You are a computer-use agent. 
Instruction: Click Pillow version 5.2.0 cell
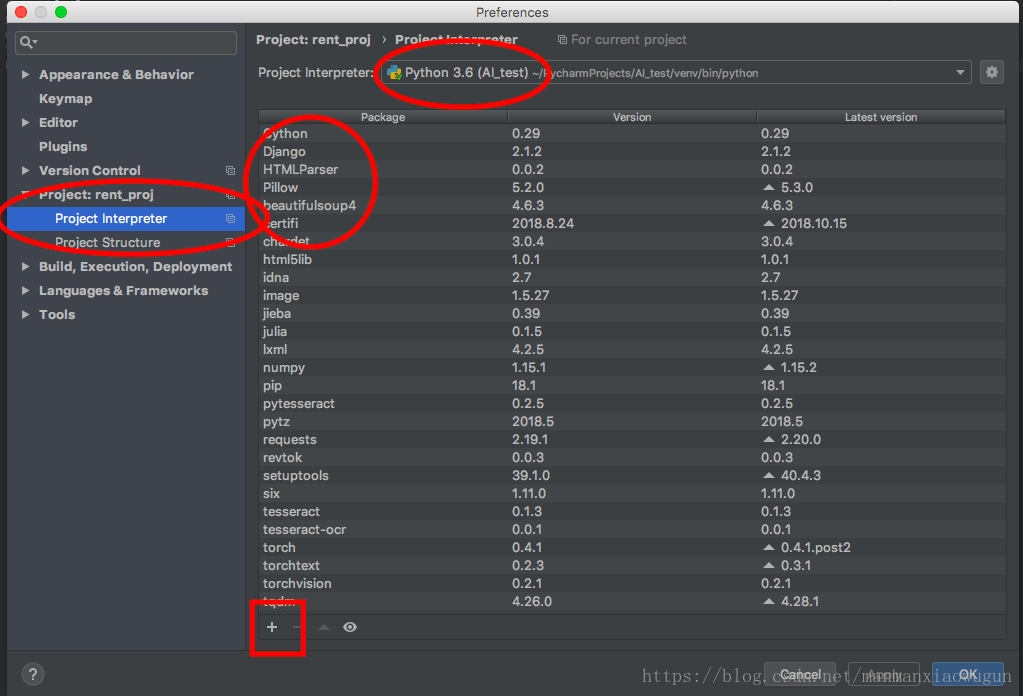528,187
